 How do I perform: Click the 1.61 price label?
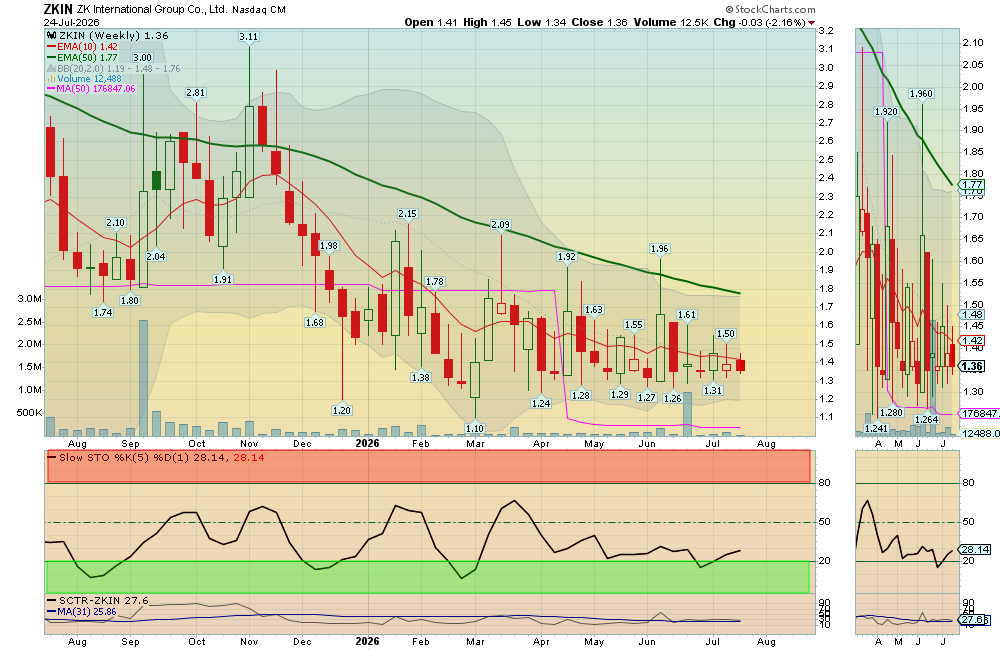(687, 314)
